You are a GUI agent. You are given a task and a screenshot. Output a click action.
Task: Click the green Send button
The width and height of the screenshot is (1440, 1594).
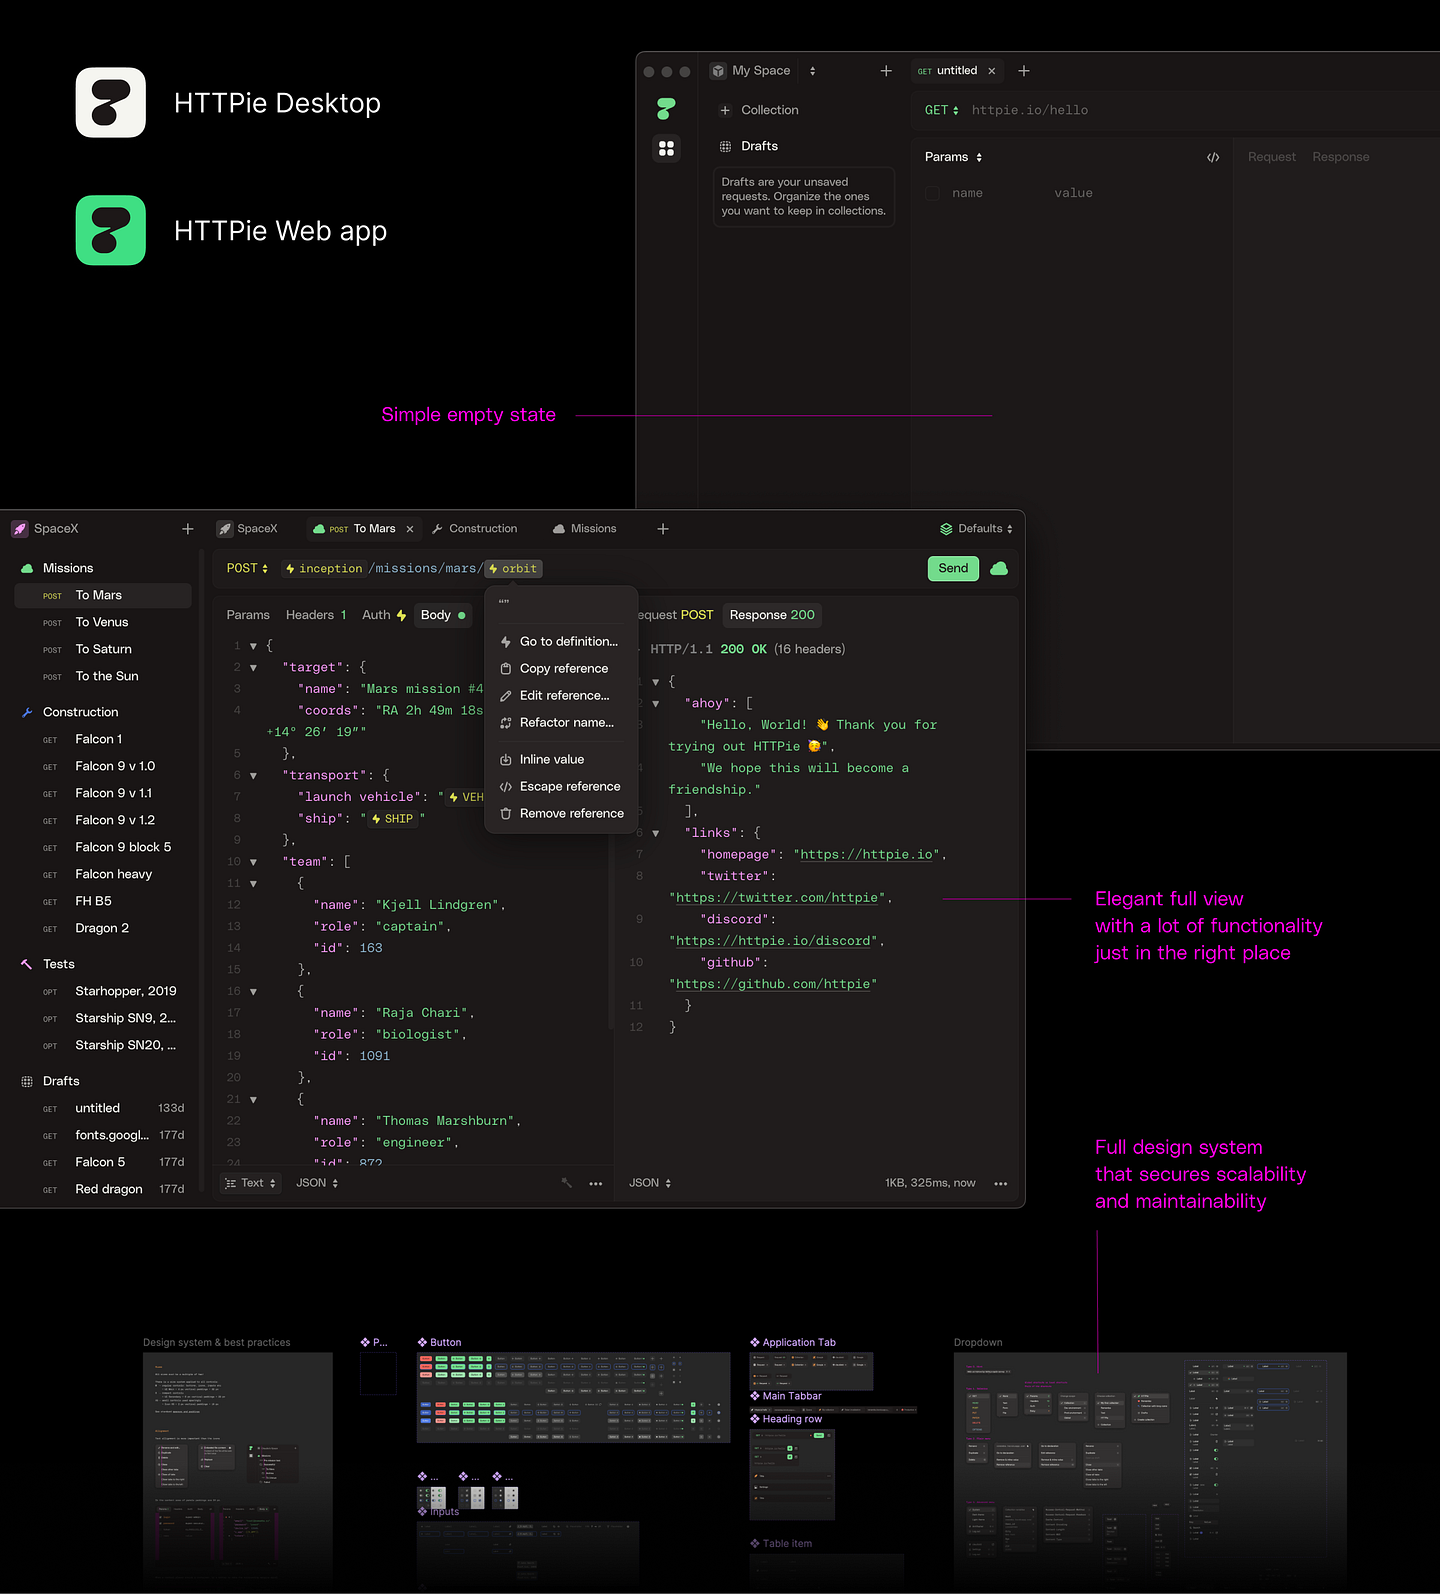(x=953, y=568)
